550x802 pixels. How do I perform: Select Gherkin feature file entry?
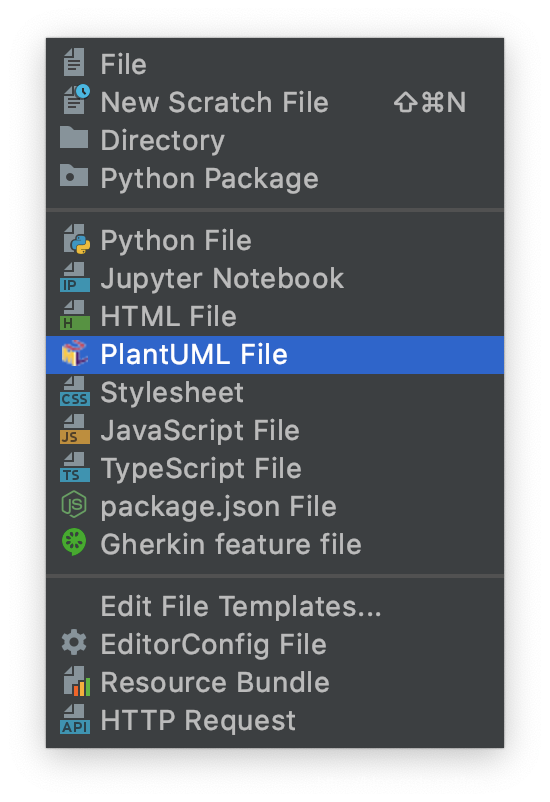pos(275,544)
